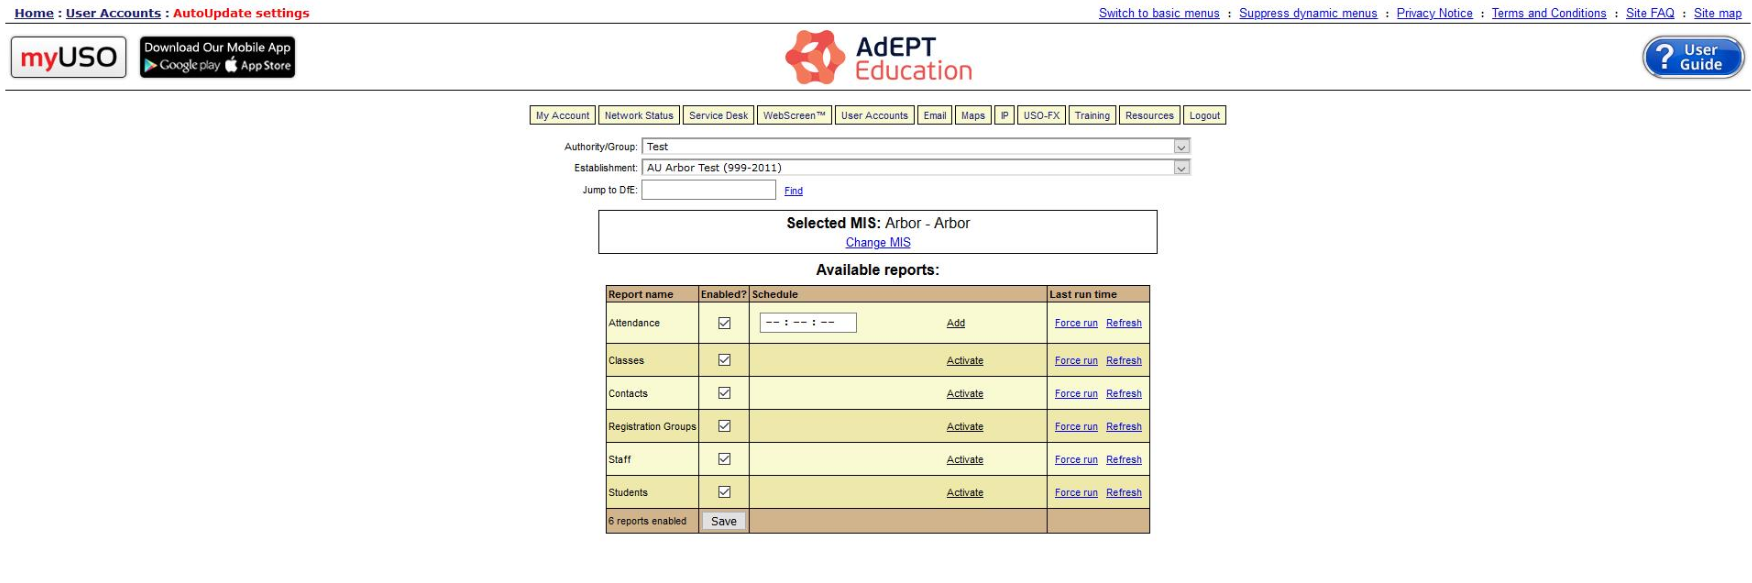Toggle the Students enabled checkbox
Screen dimensions: 1752x583
point(724,492)
